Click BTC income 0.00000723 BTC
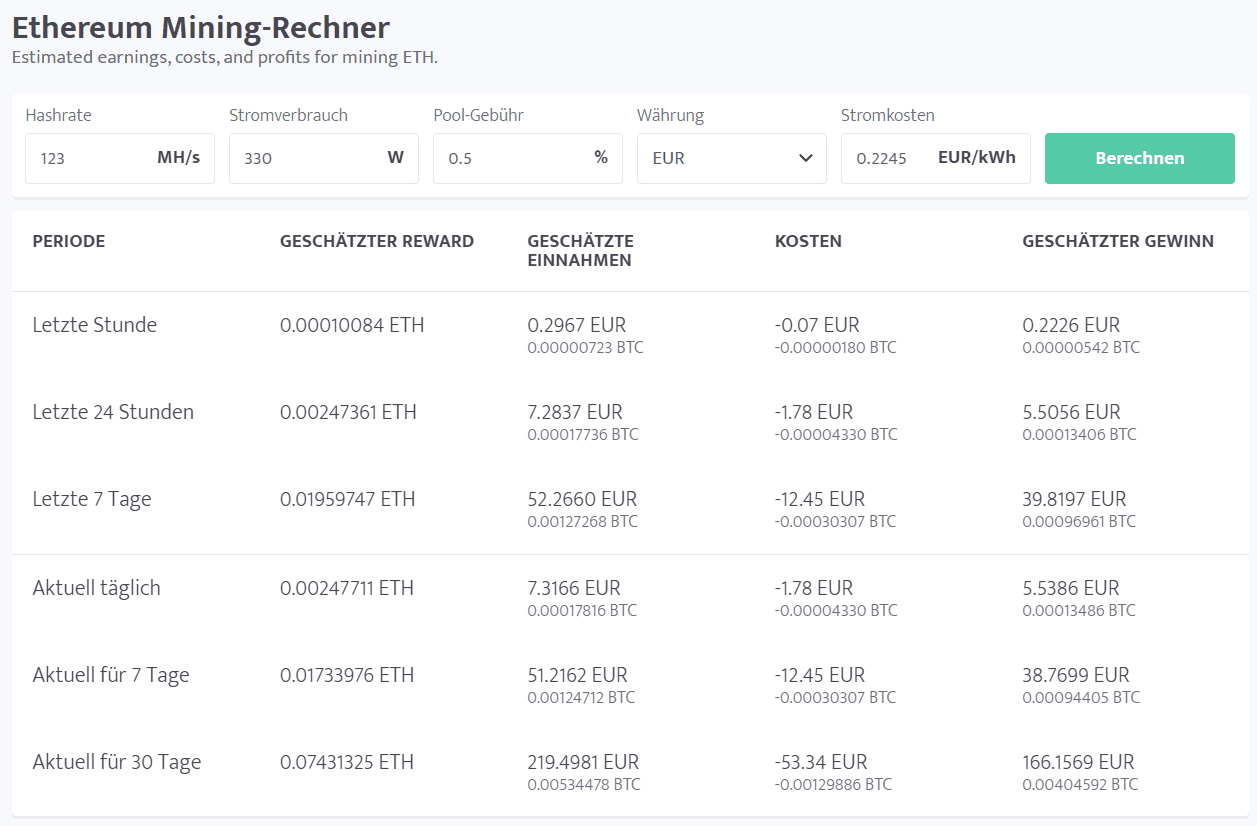Screen dimensions: 1257x826 pos(585,348)
